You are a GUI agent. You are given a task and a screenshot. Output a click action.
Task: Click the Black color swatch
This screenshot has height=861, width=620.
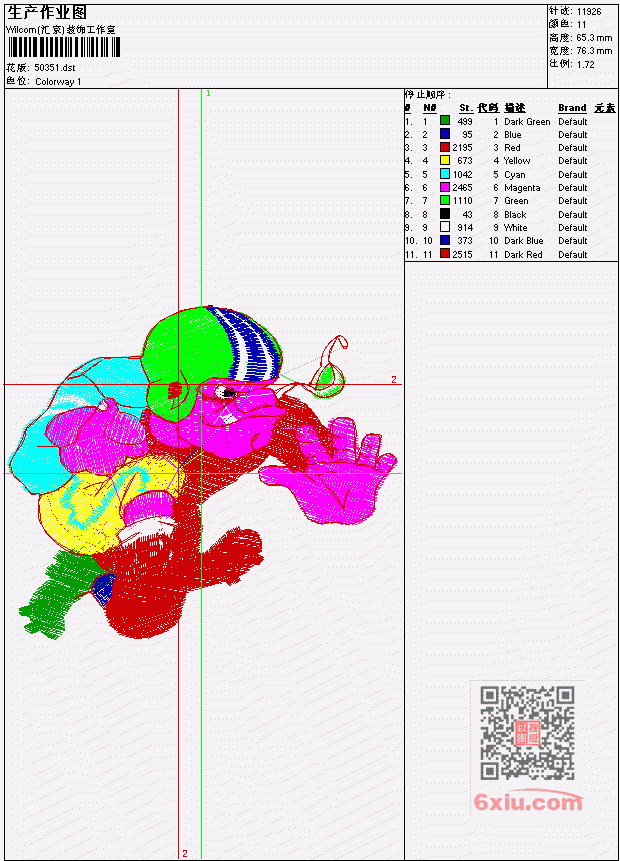click(445, 214)
